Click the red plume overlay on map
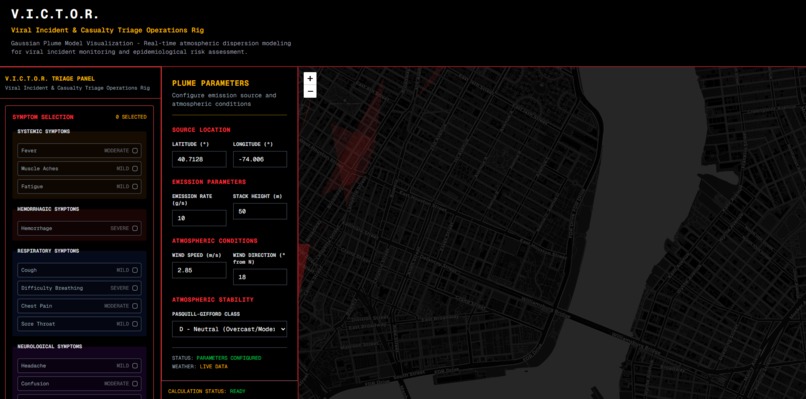The width and height of the screenshot is (806, 399). tap(353, 152)
